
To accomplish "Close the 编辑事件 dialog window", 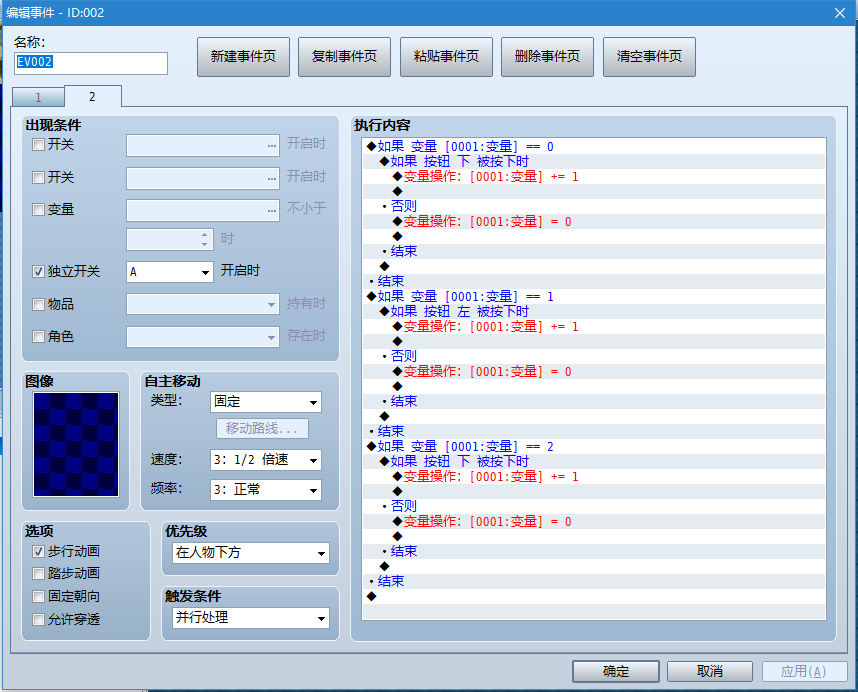I will 840,13.
